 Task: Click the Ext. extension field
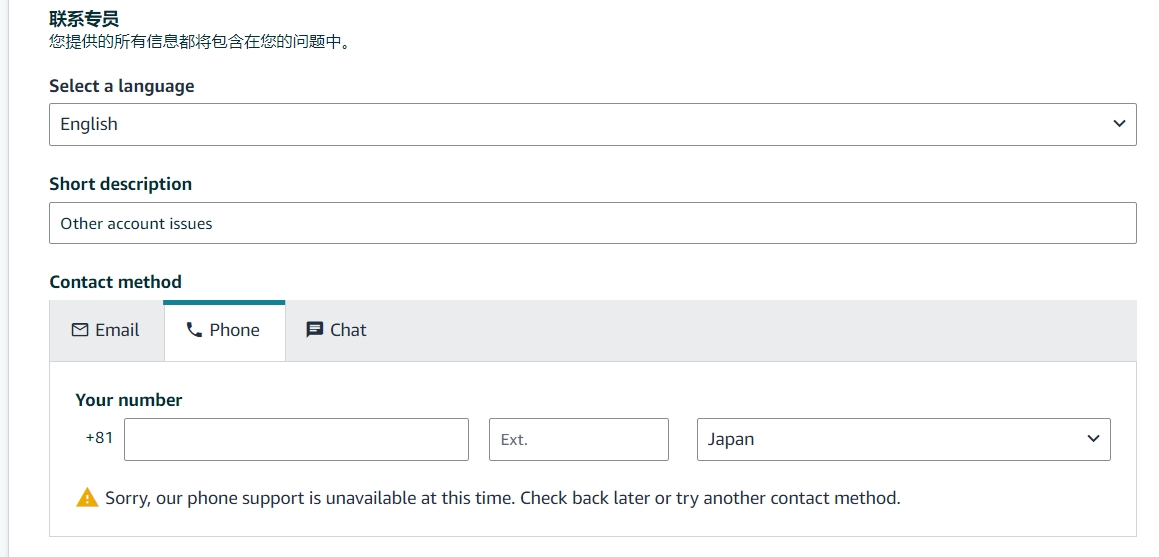[579, 439]
